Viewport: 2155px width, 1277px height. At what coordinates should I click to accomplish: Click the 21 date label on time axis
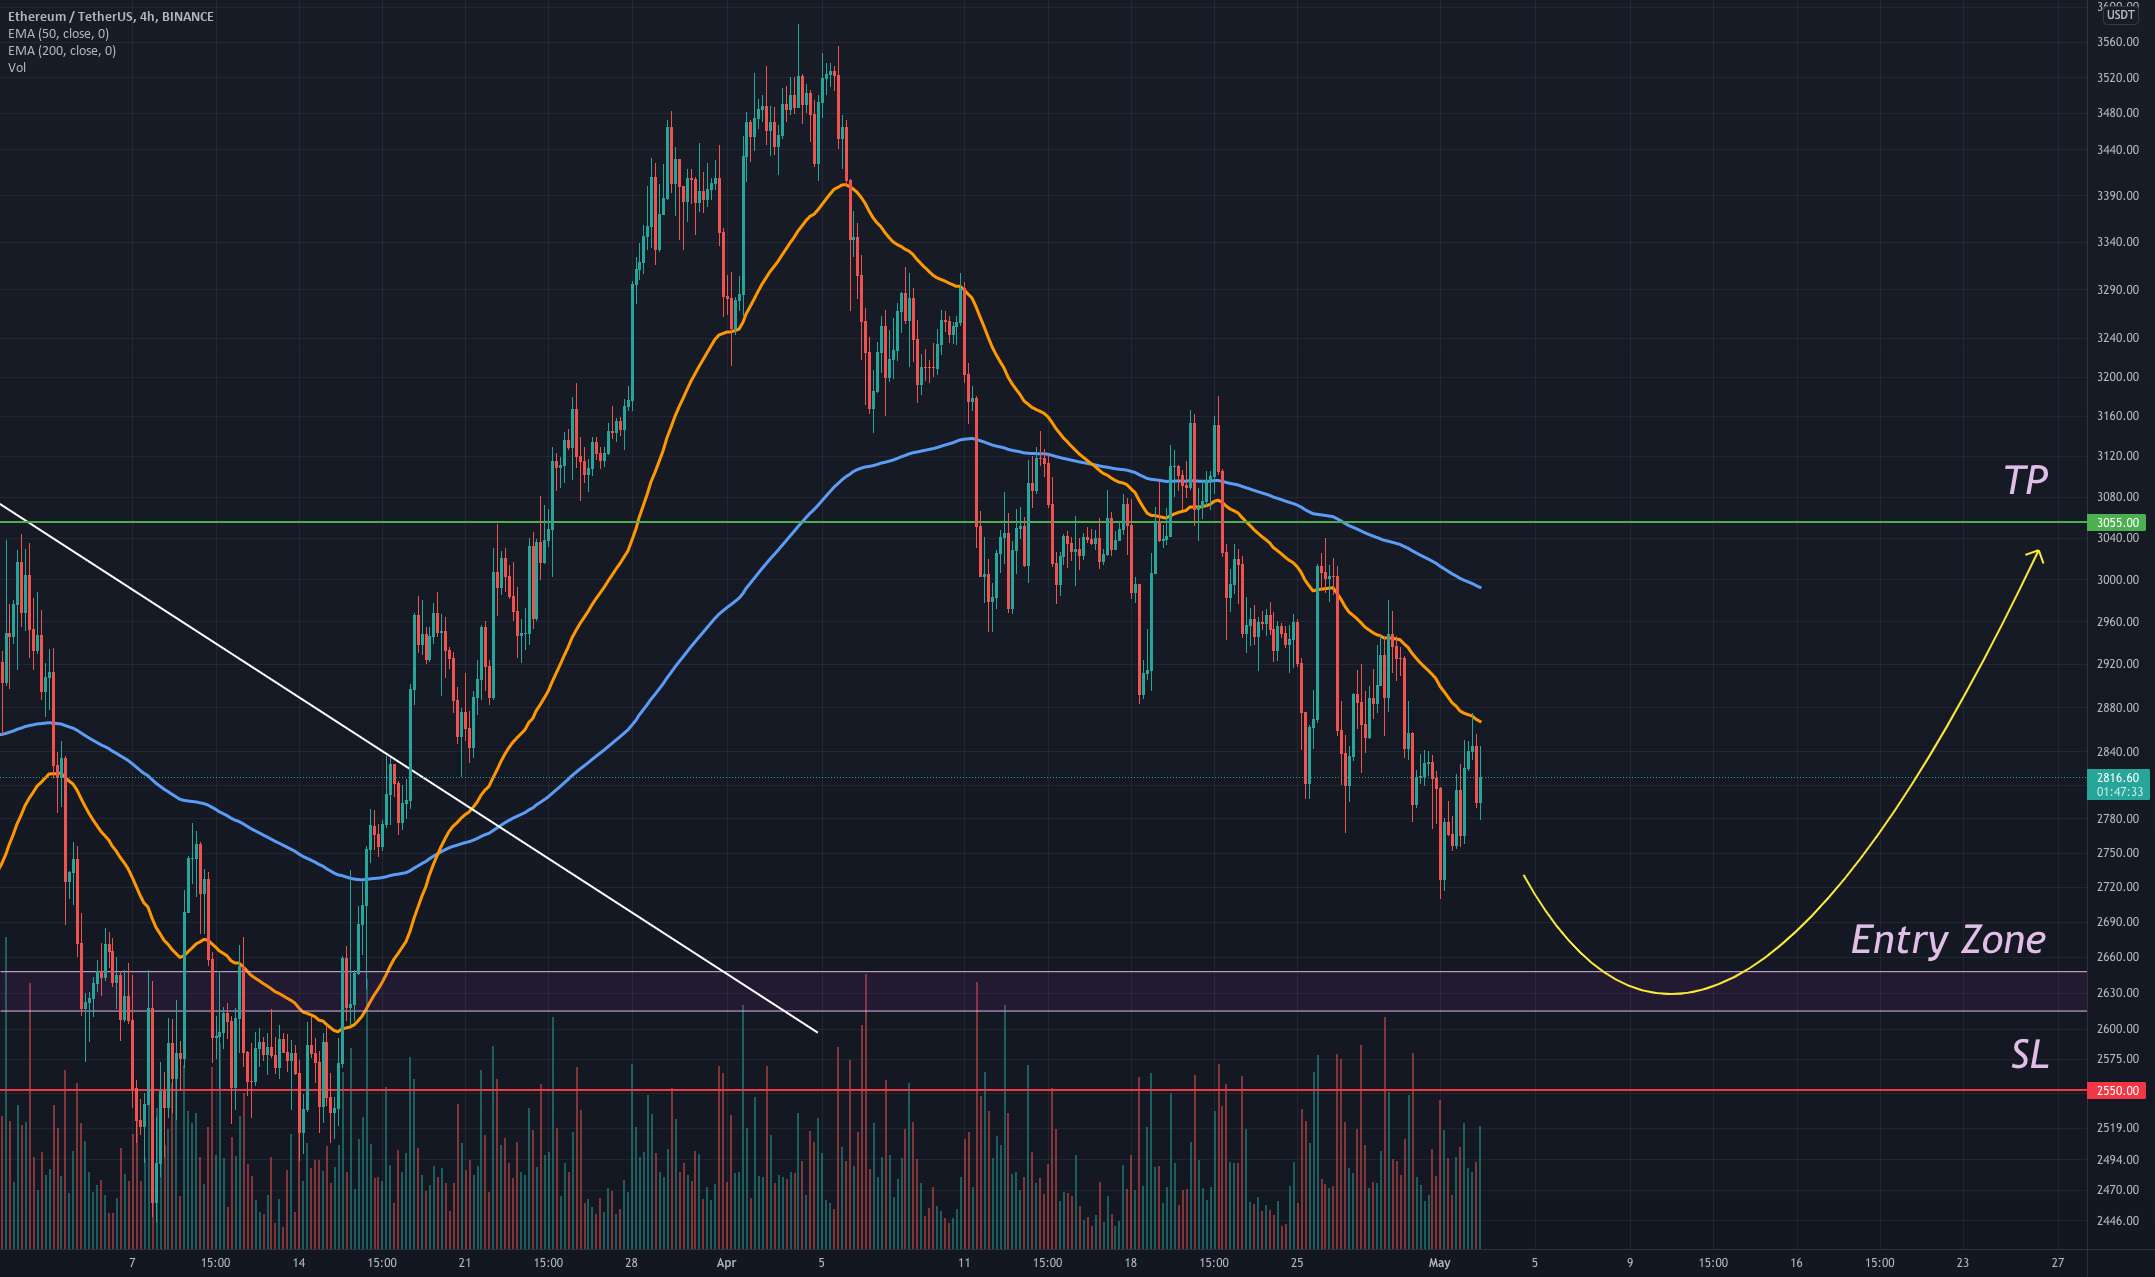(x=464, y=1263)
